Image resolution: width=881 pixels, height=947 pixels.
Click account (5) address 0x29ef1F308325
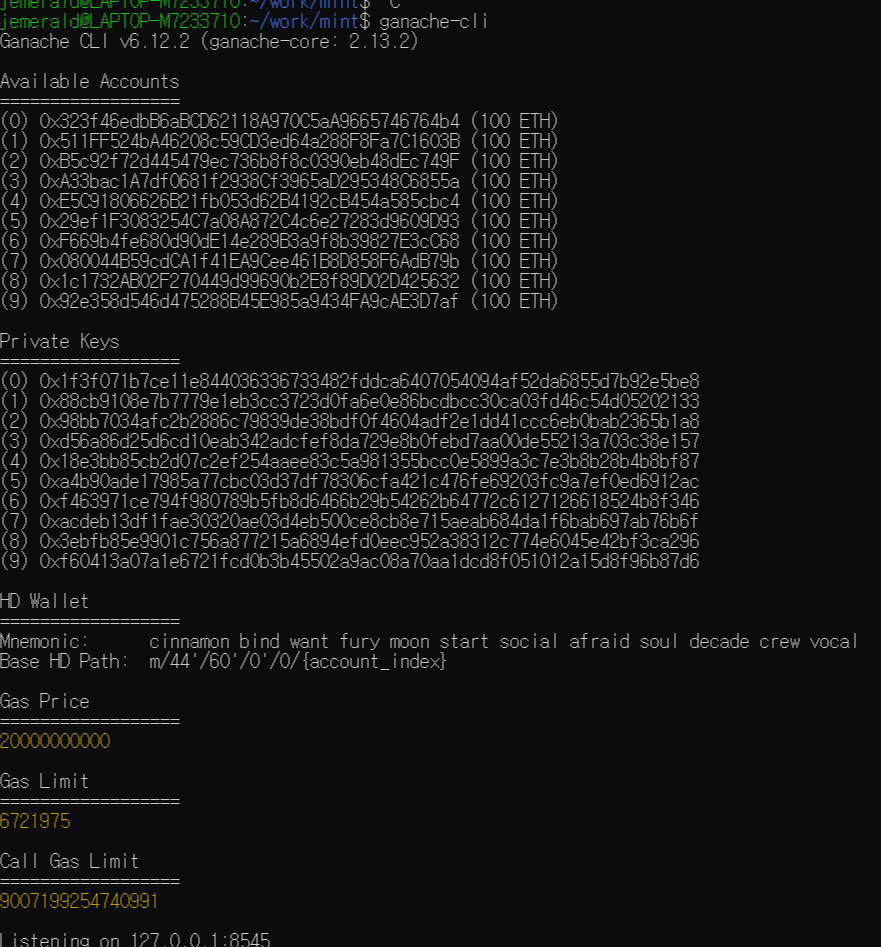pos(249,221)
